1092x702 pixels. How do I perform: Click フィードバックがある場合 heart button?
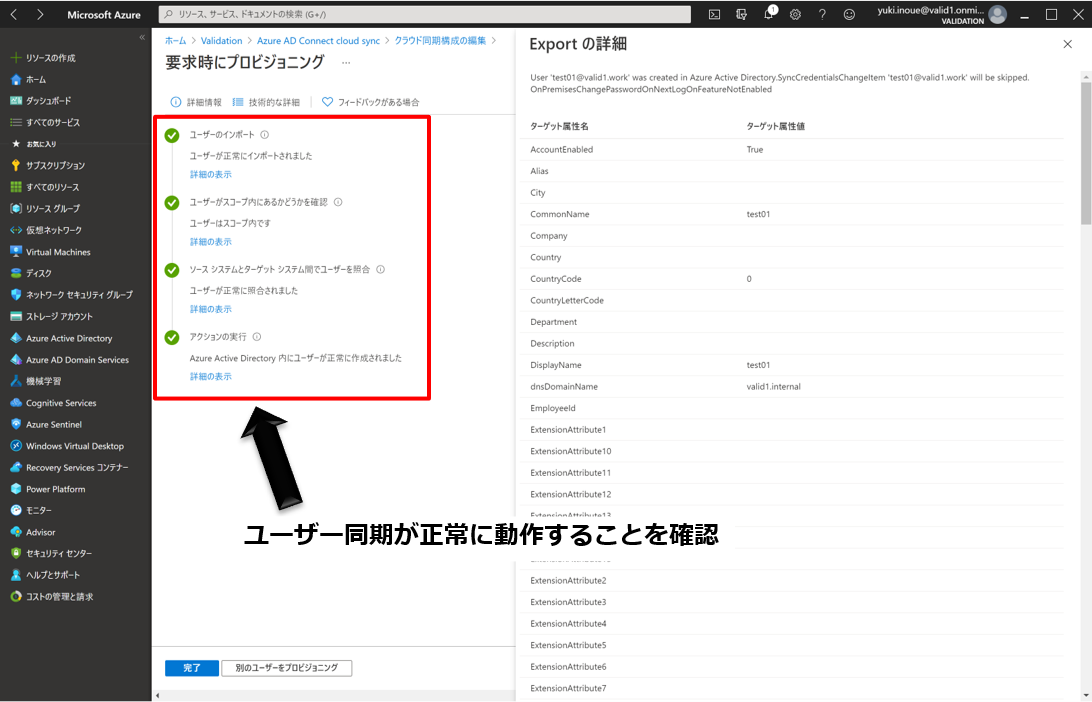pos(370,102)
